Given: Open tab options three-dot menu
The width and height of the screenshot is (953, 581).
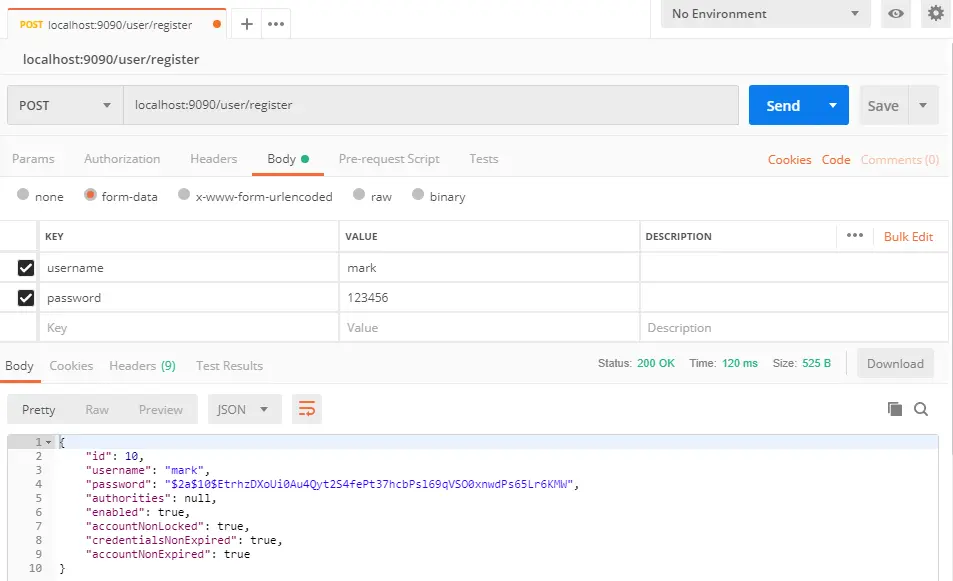Looking at the screenshot, I should pos(276,24).
